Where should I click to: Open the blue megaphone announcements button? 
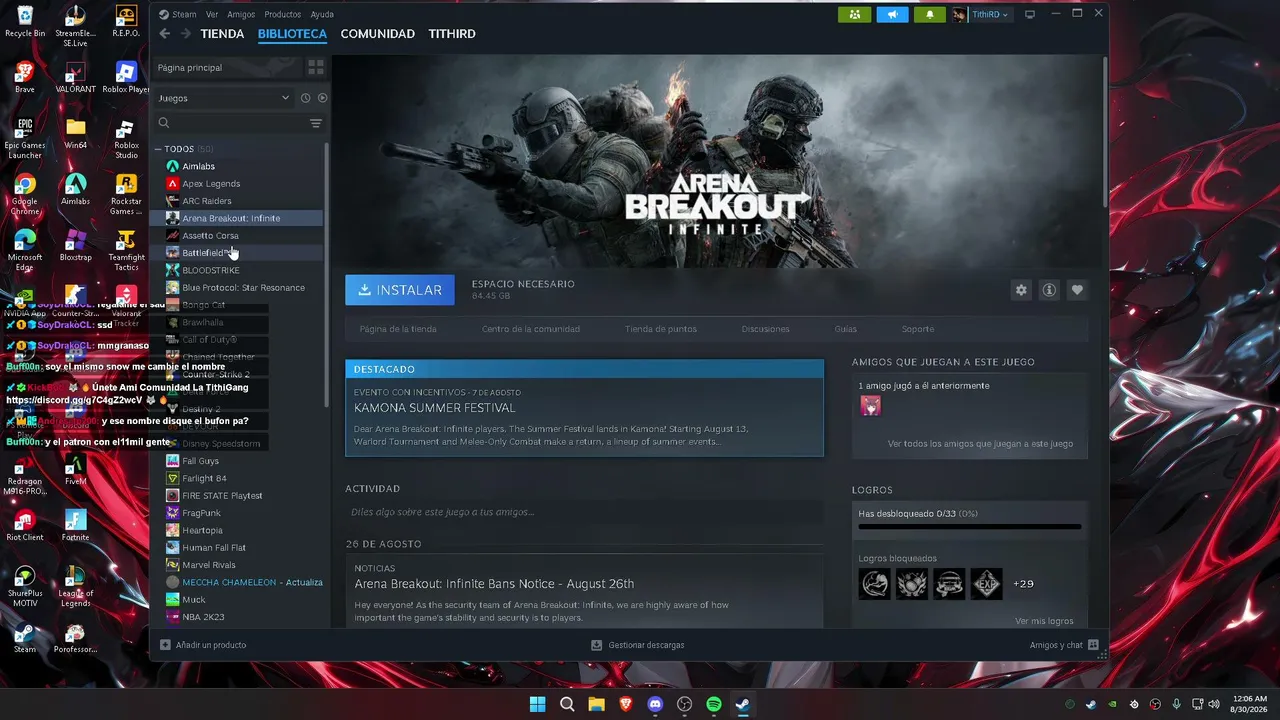(x=892, y=14)
